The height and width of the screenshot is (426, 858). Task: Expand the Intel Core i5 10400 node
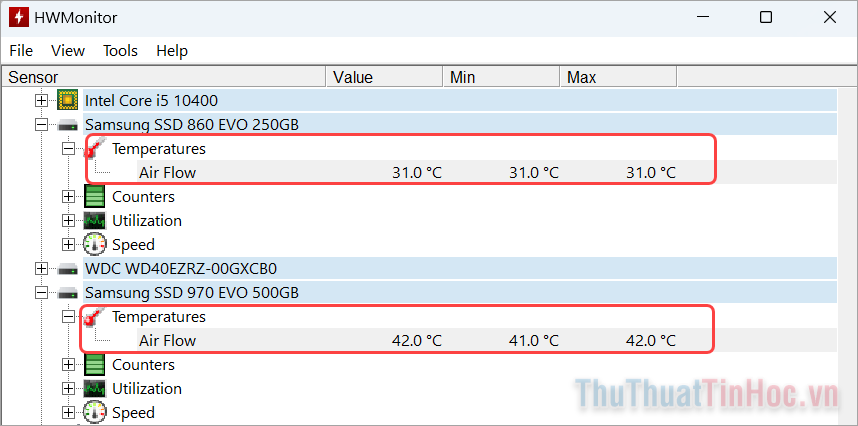pos(41,101)
